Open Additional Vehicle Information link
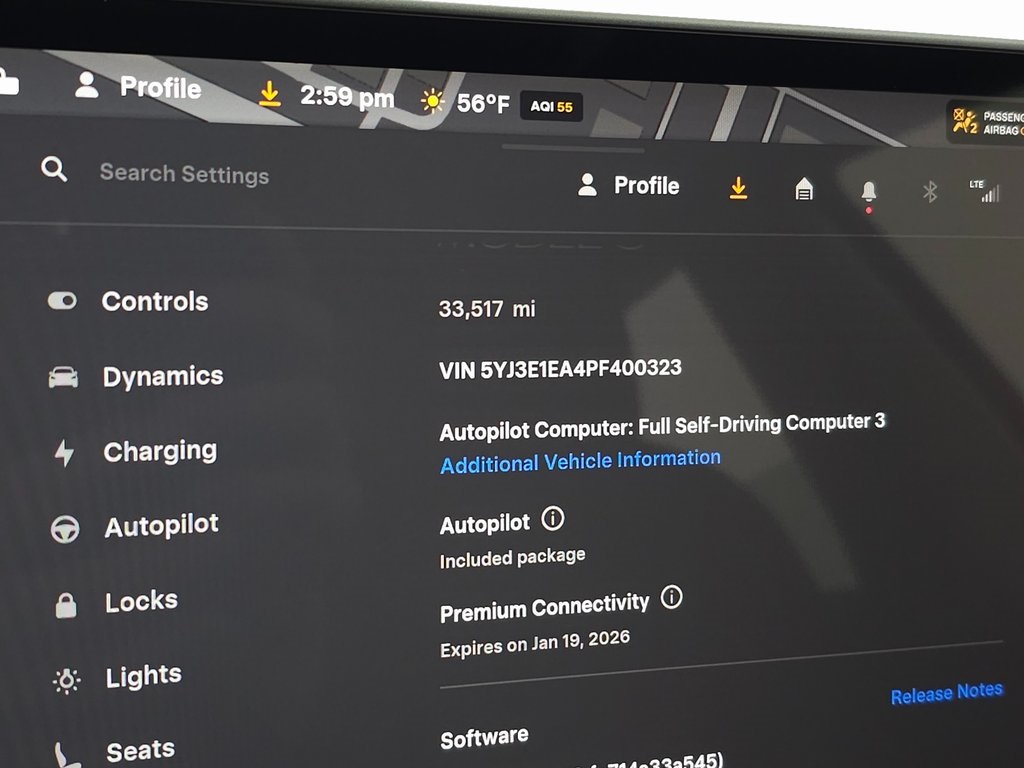Image resolution: width=1024 pixels, height=768 pixels. coord(580,461)
